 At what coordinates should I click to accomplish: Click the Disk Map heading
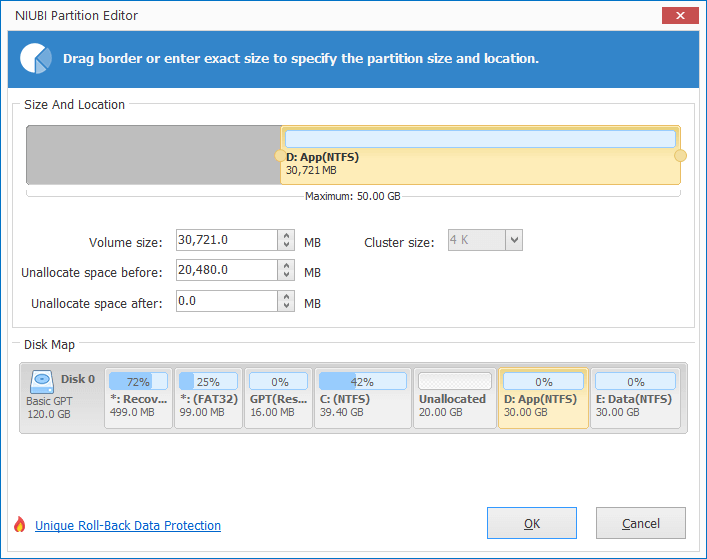pos(49,345)
